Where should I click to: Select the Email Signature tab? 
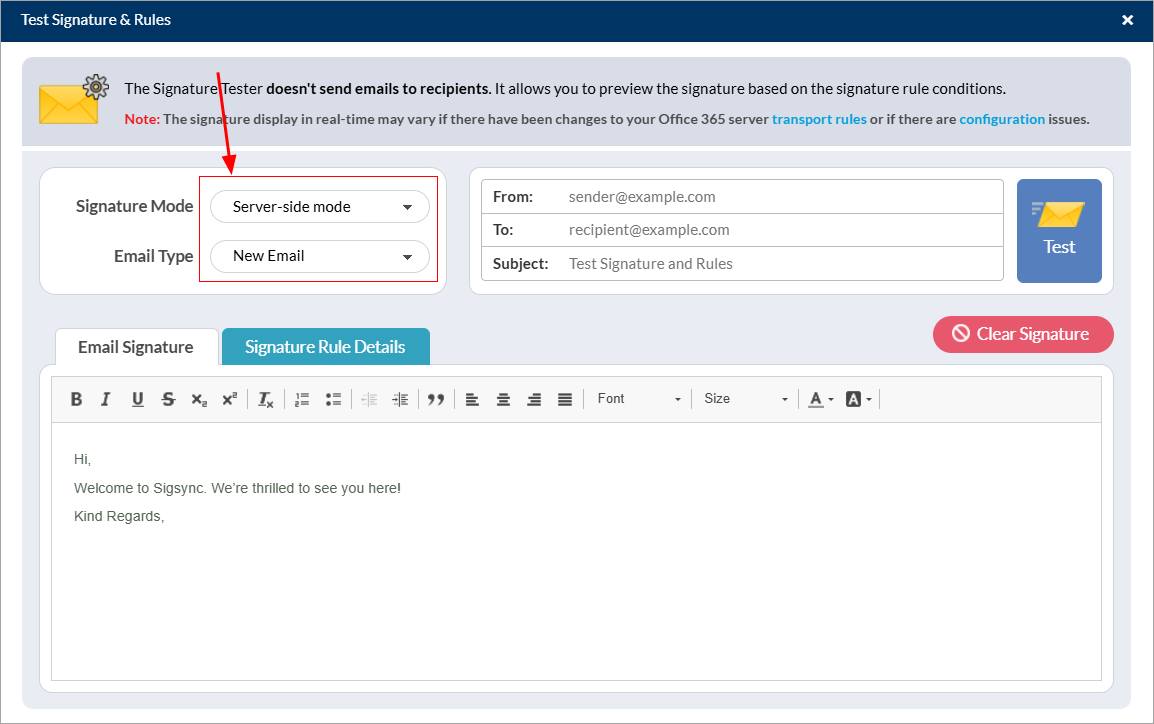(x=136, y=347)
